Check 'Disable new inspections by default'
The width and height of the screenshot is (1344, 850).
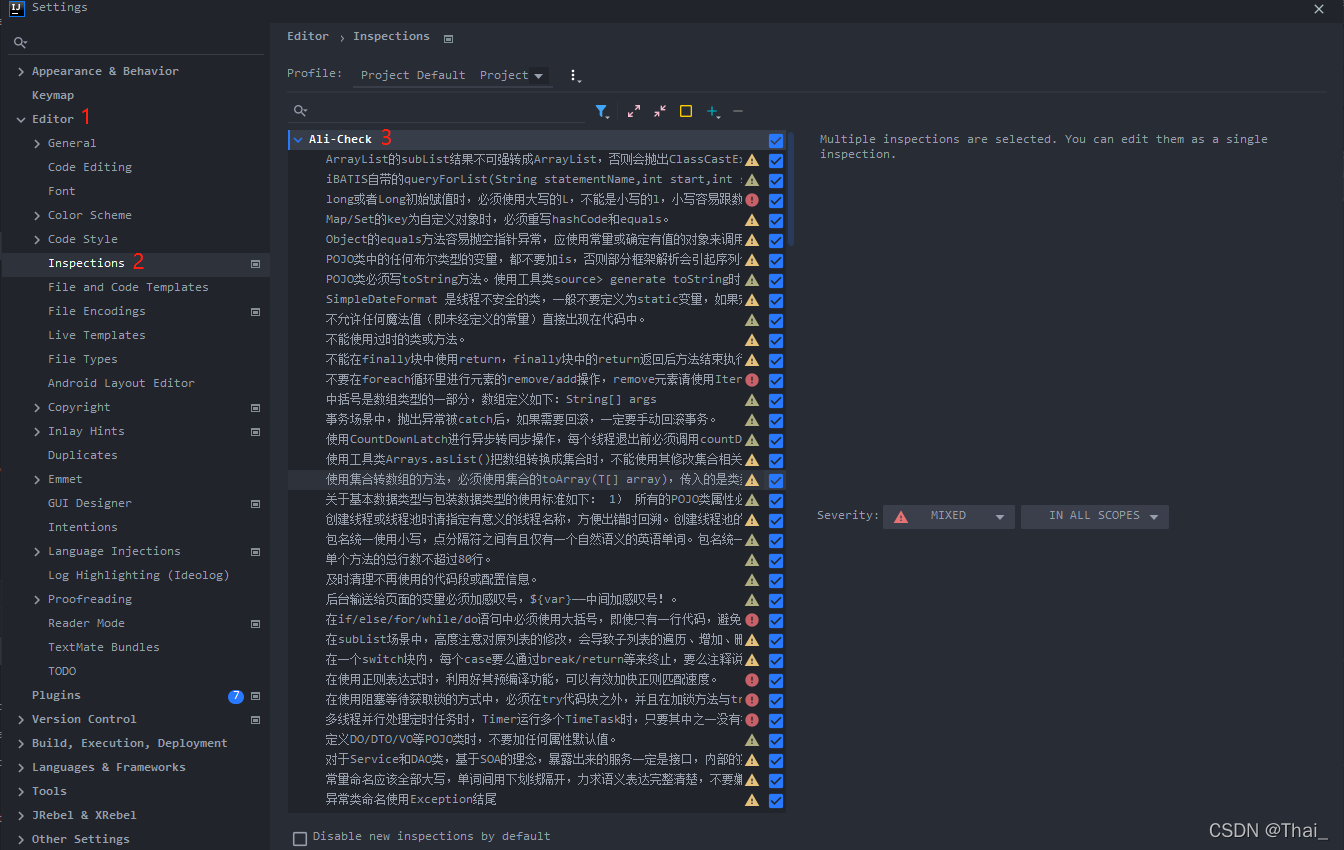click(x=300, y=838)
